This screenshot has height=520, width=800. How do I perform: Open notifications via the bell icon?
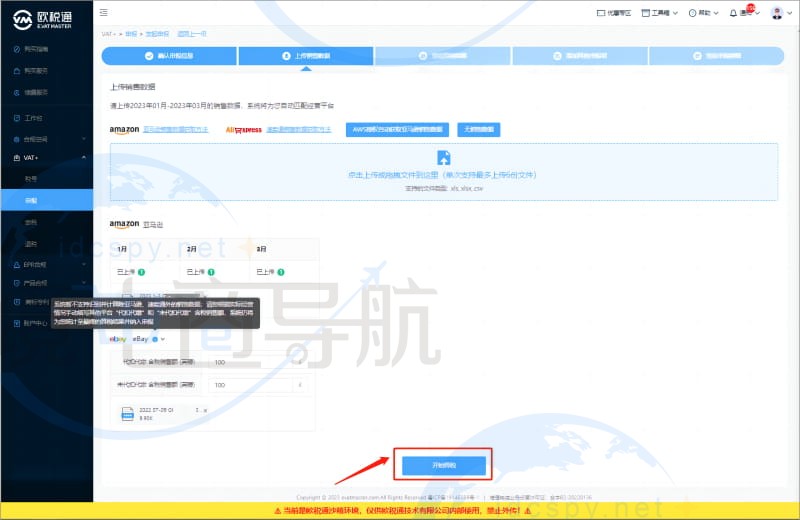tap(733, 13)
